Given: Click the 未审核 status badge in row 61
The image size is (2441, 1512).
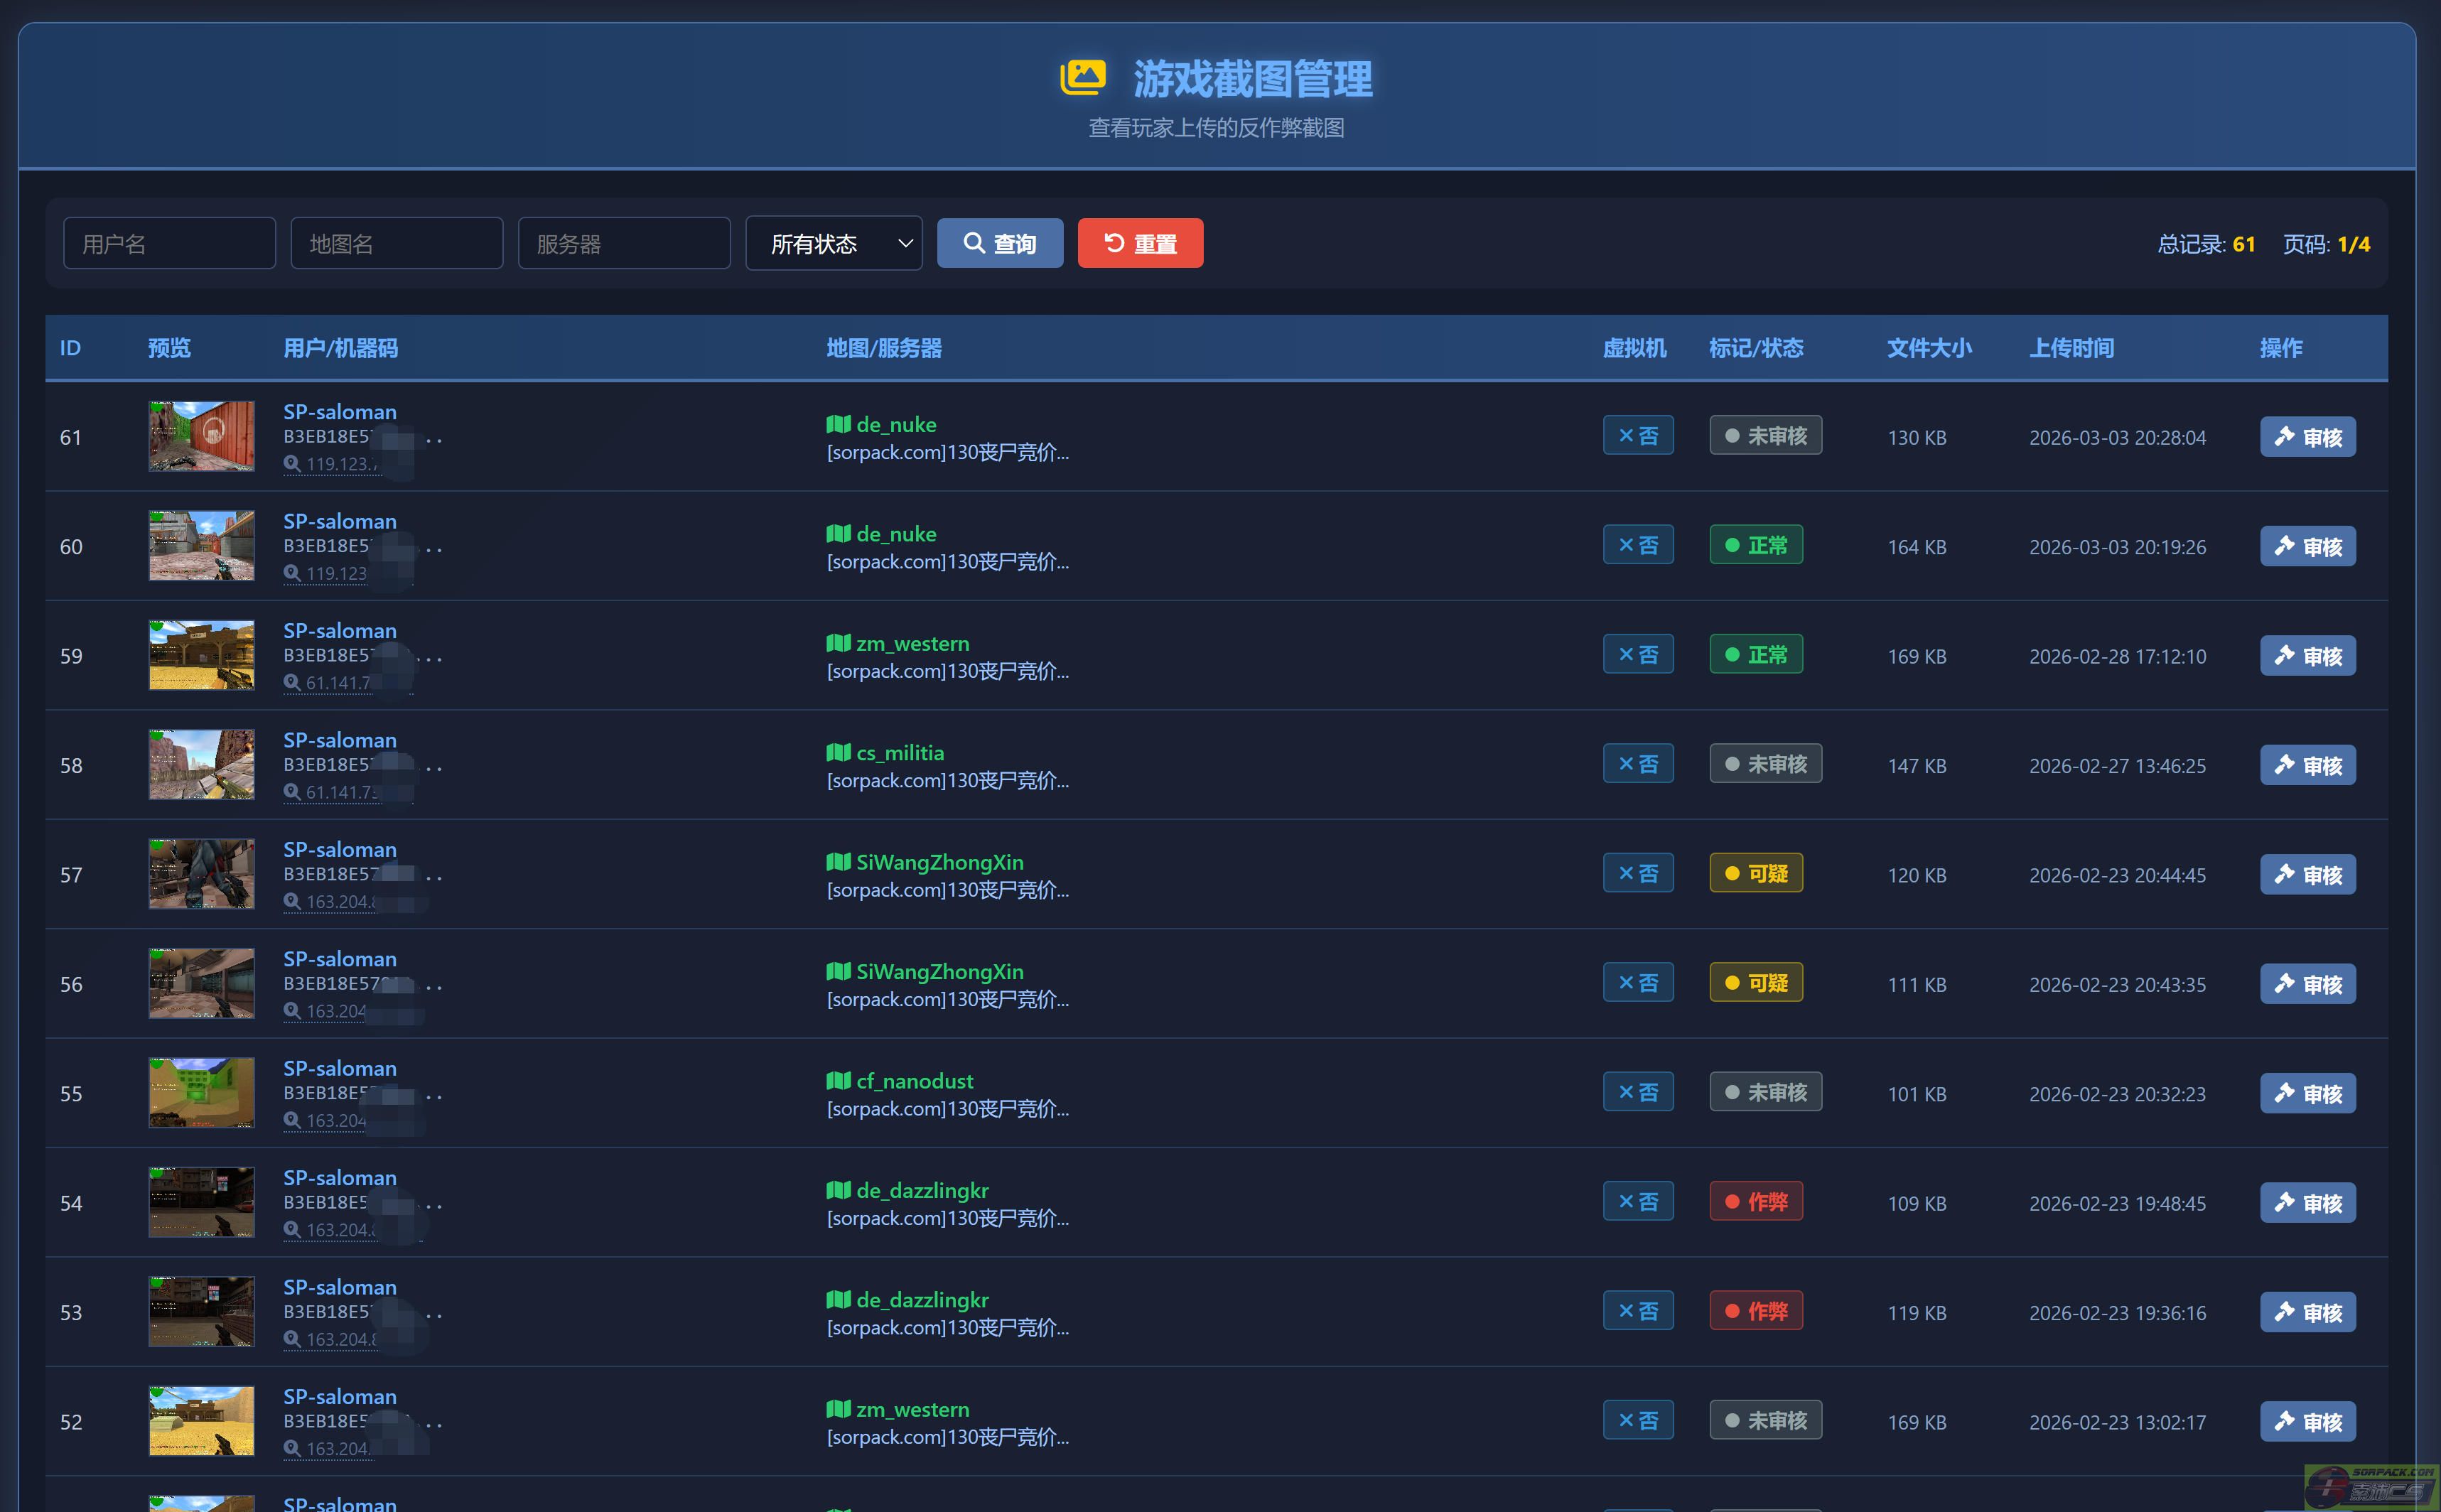Looking at the screenshot, I should point(1765,436).
